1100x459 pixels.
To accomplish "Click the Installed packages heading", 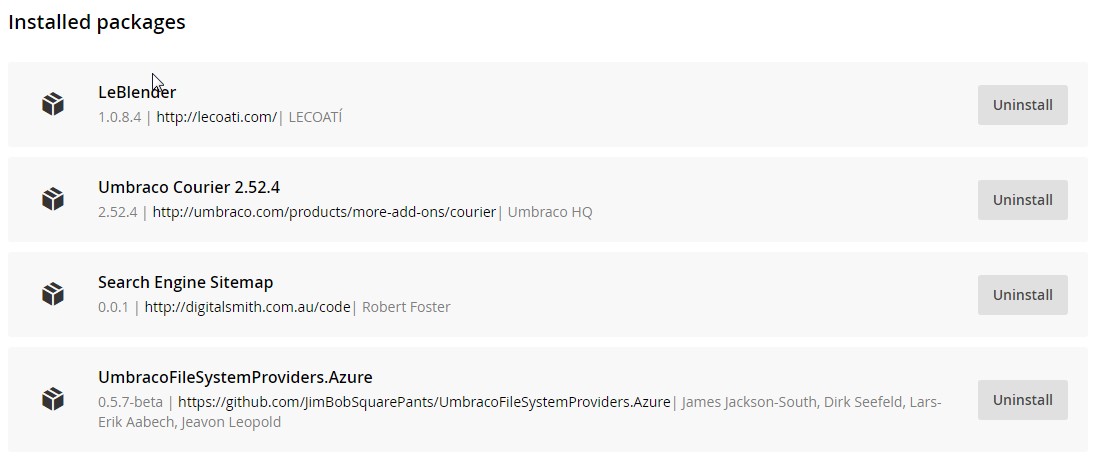I will click(97, 22).
